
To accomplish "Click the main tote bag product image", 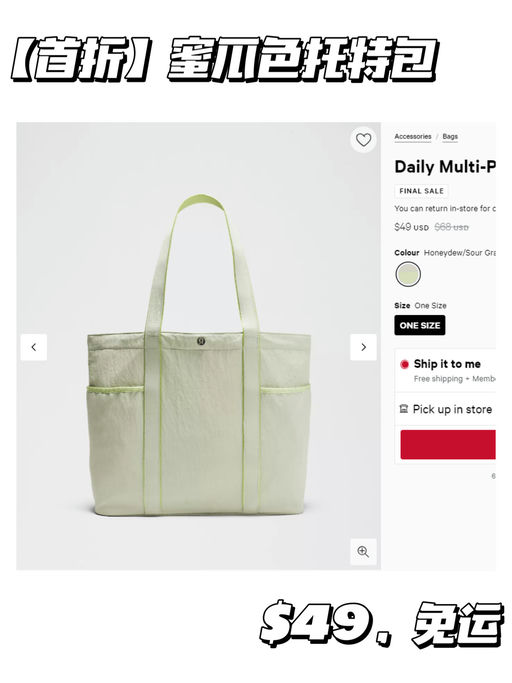I will pyautogui.click(x=199, y=355).
